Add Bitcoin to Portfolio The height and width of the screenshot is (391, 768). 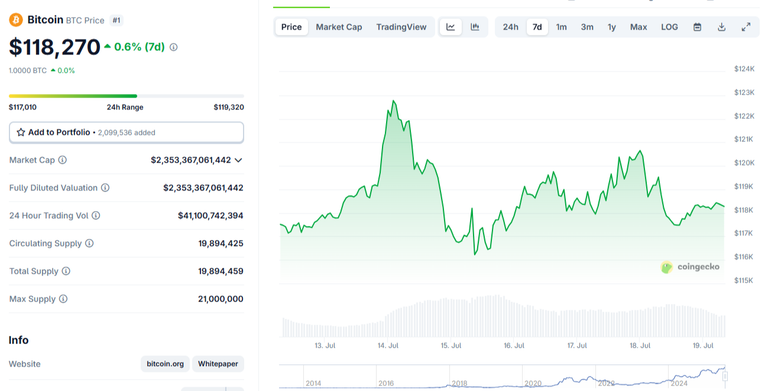click(126, 132)
